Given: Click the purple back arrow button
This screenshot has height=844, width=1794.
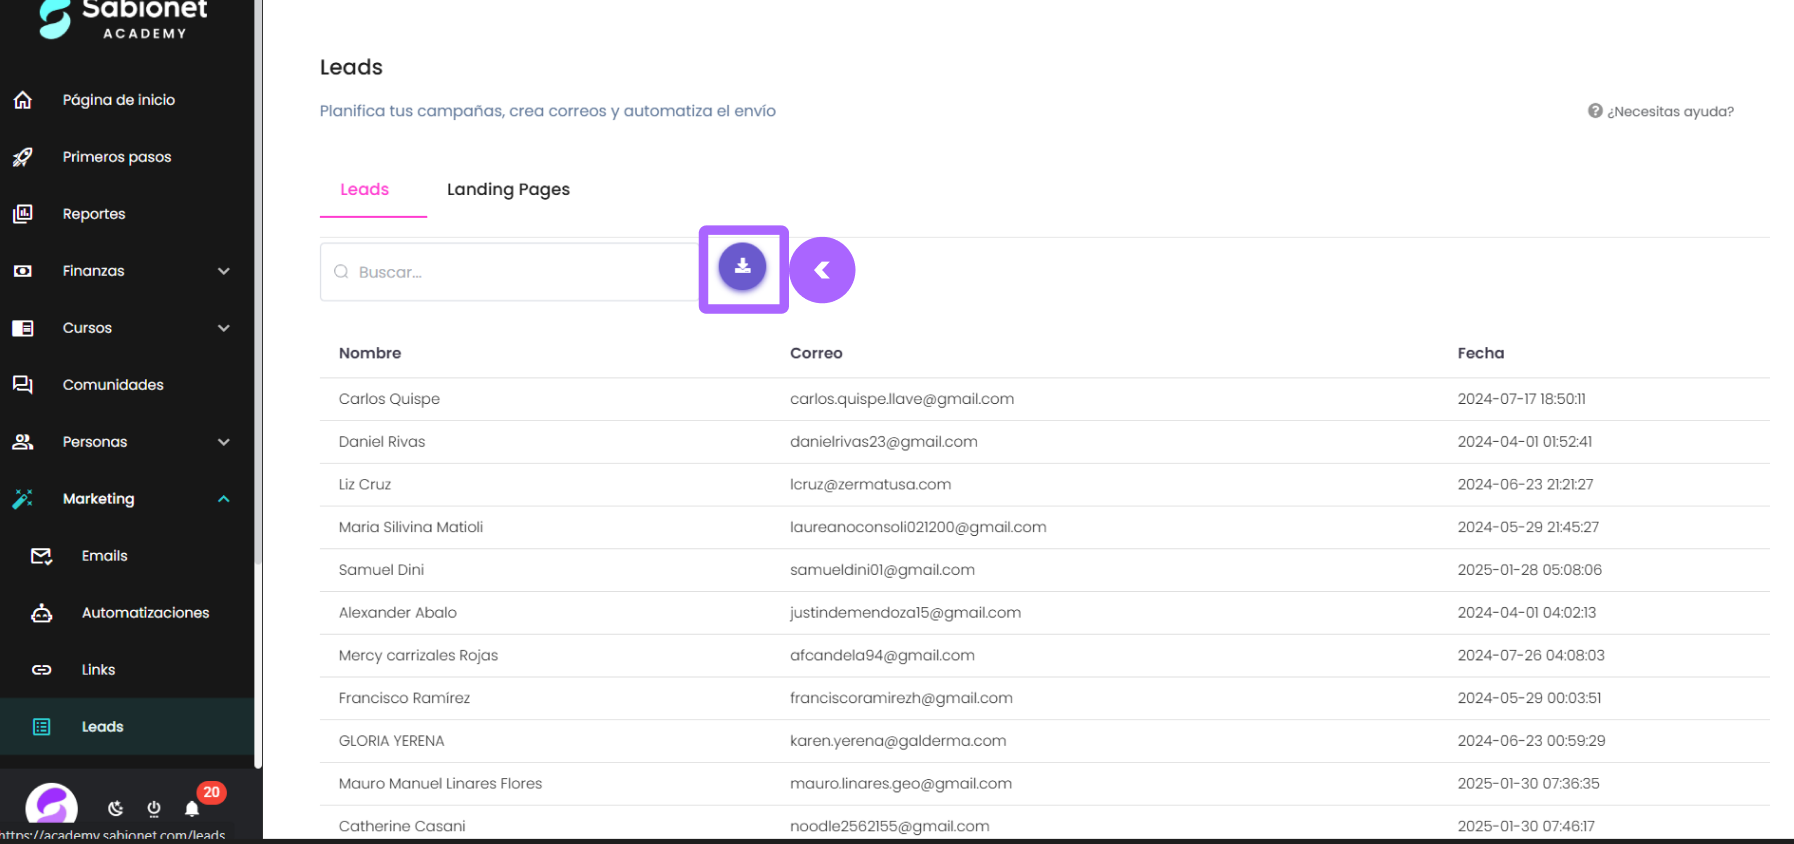Looking at the screenshot, I should coord(822,270).
